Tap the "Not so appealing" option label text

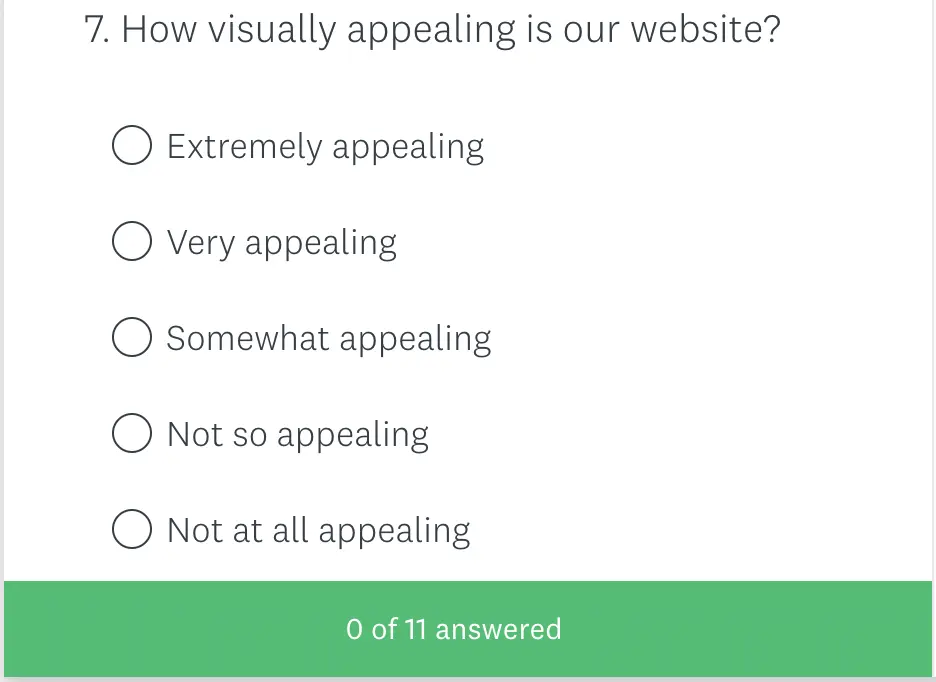(297, 435)
